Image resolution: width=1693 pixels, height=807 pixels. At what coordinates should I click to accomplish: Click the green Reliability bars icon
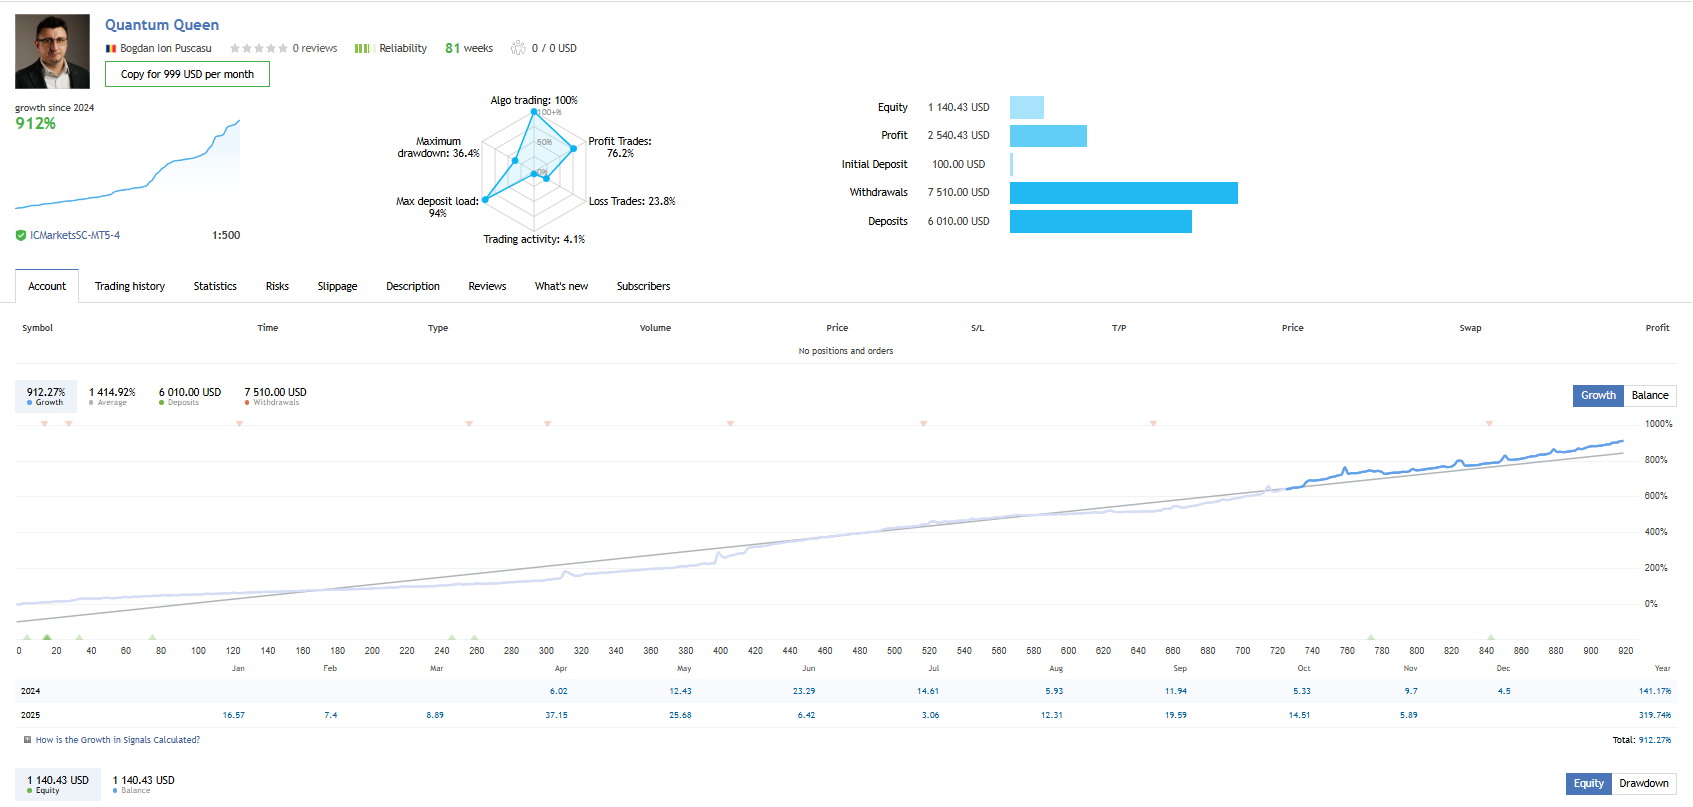(362, 49)
